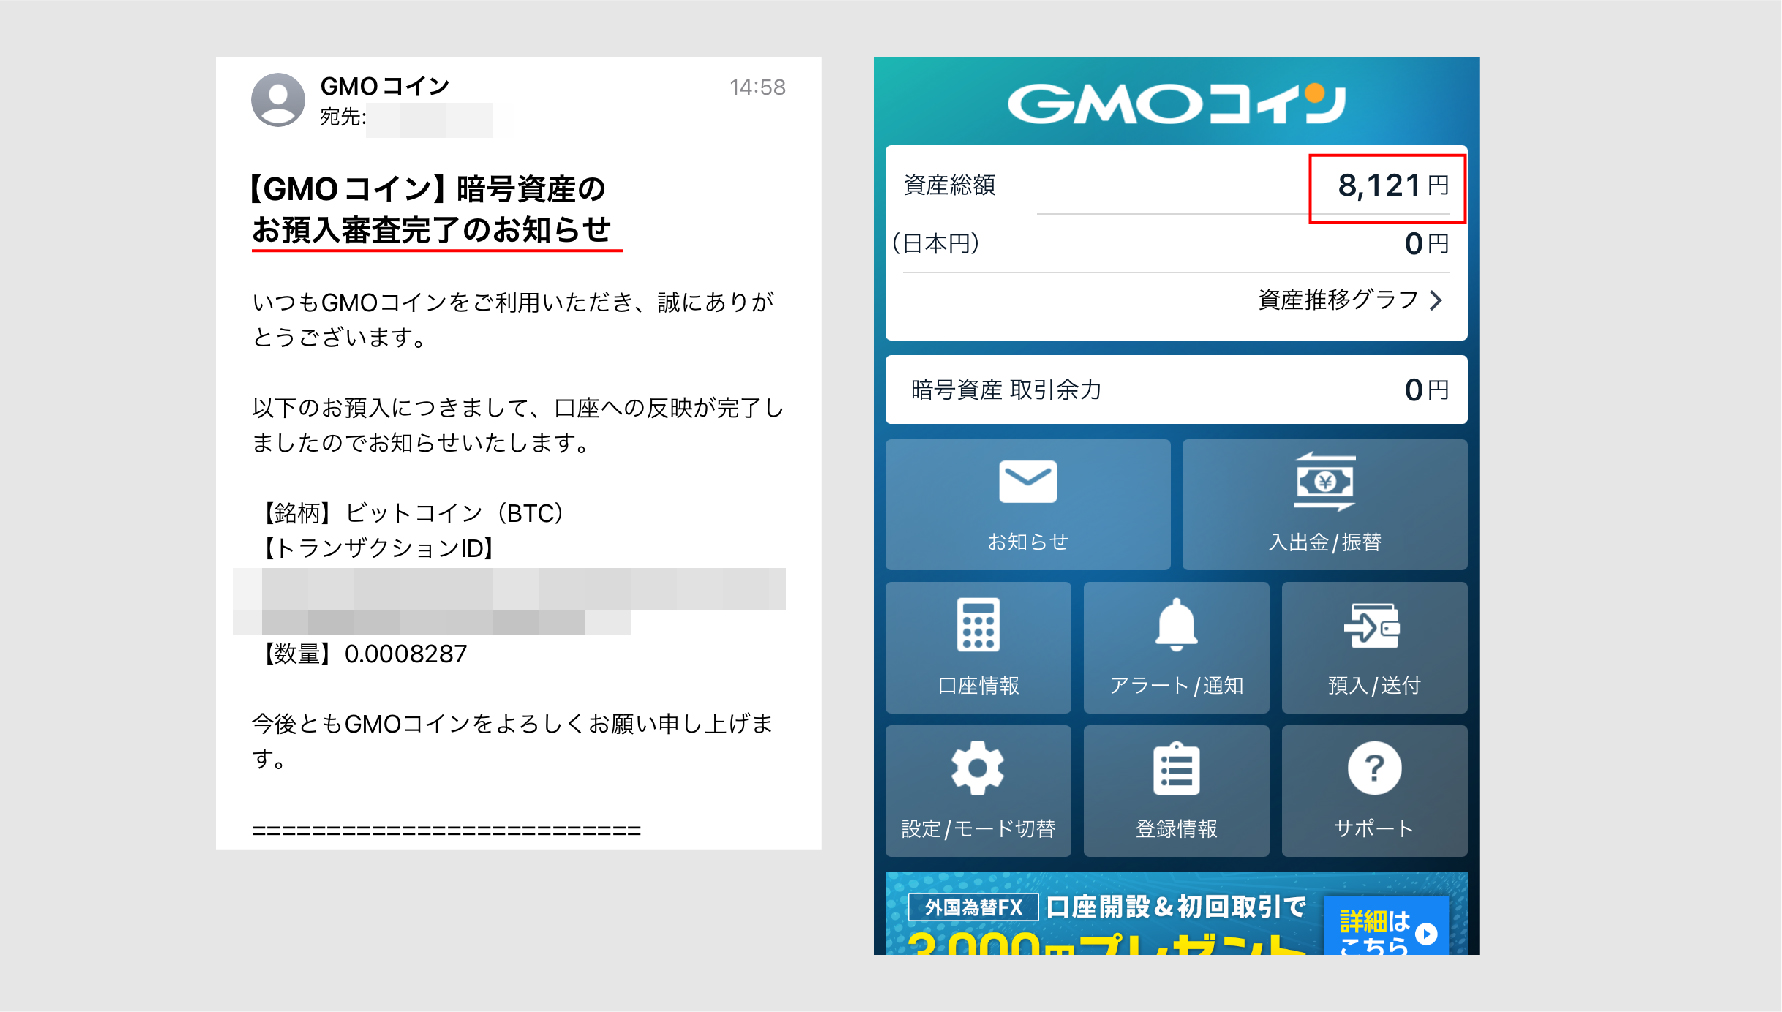Viewport: 1782px width, 1012px height.
Task: Click the sender avatar in the email
Action: coord(278,100)
